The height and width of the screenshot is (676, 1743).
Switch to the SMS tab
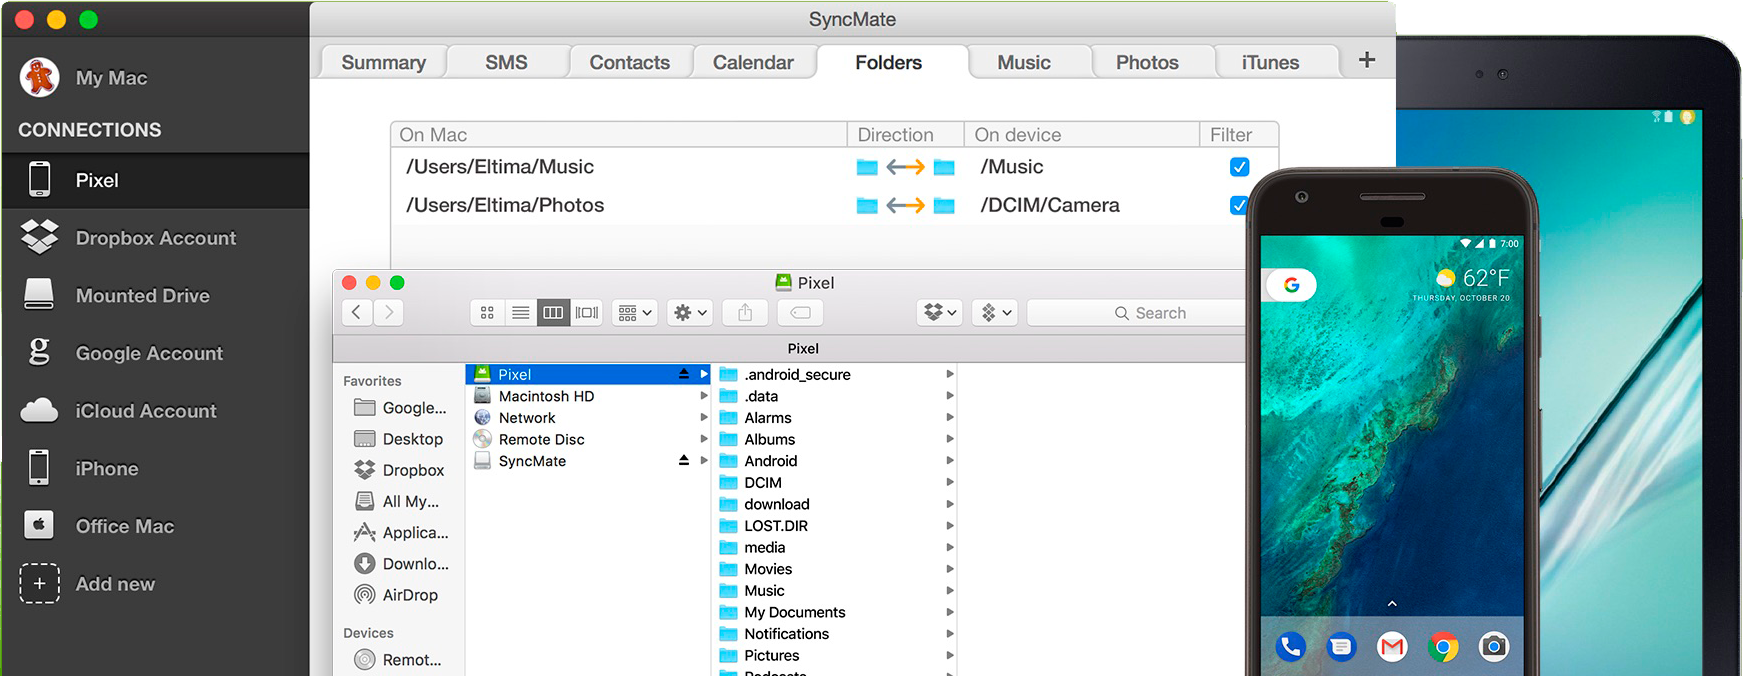507,62
